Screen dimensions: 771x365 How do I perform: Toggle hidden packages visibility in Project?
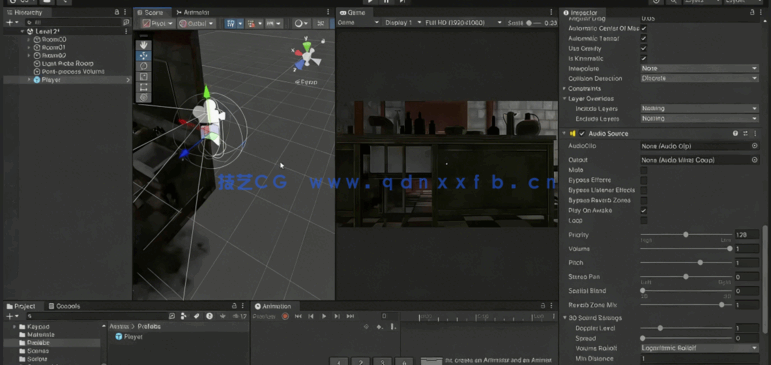pos(240,316)
